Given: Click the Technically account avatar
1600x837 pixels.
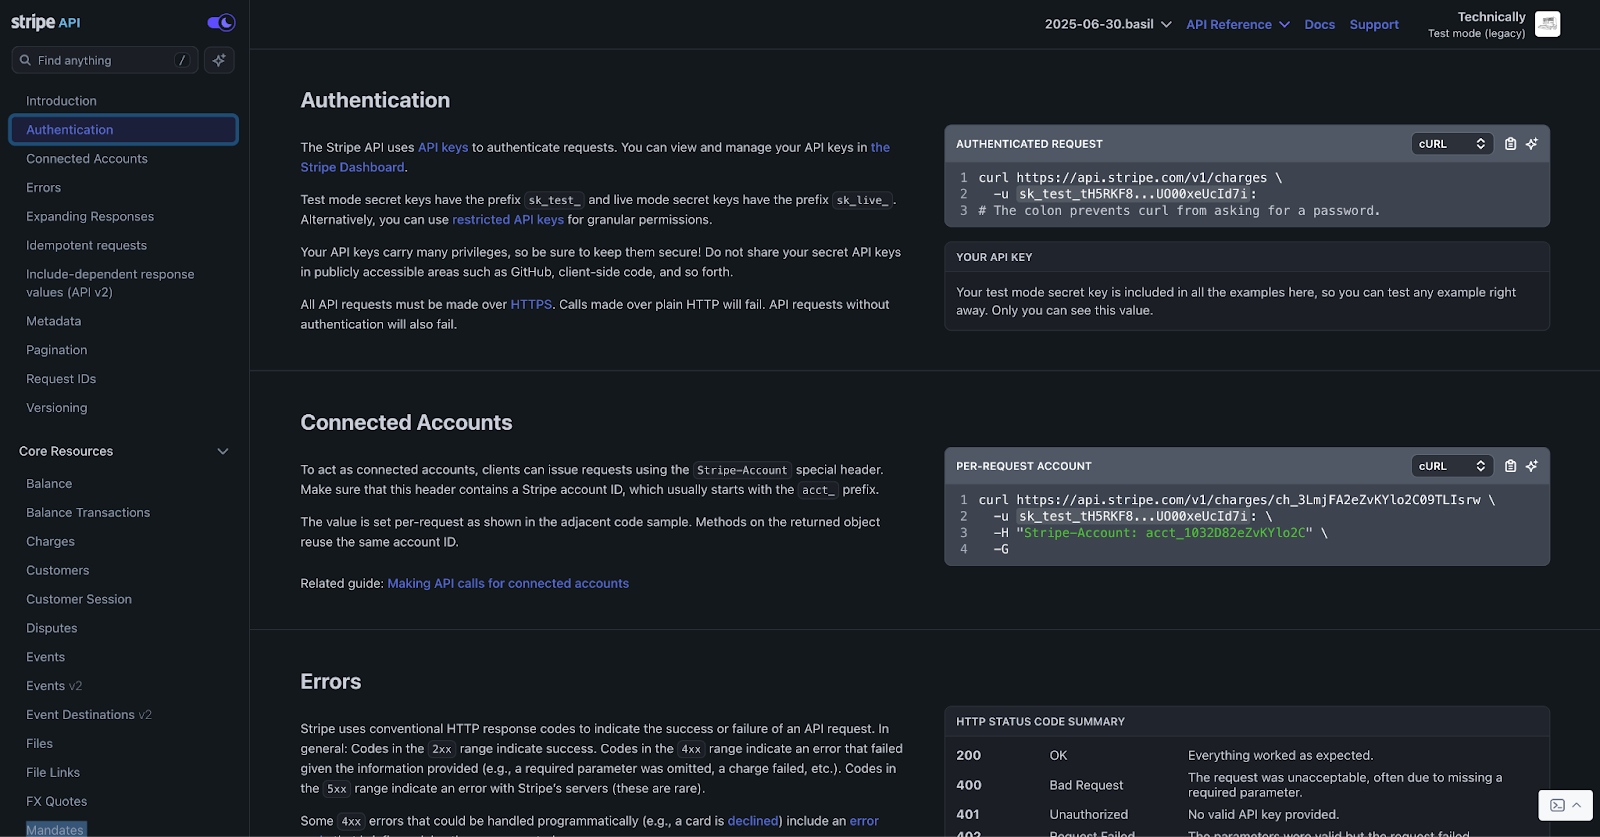Looking at the screenshot, I should point(1547,24).
